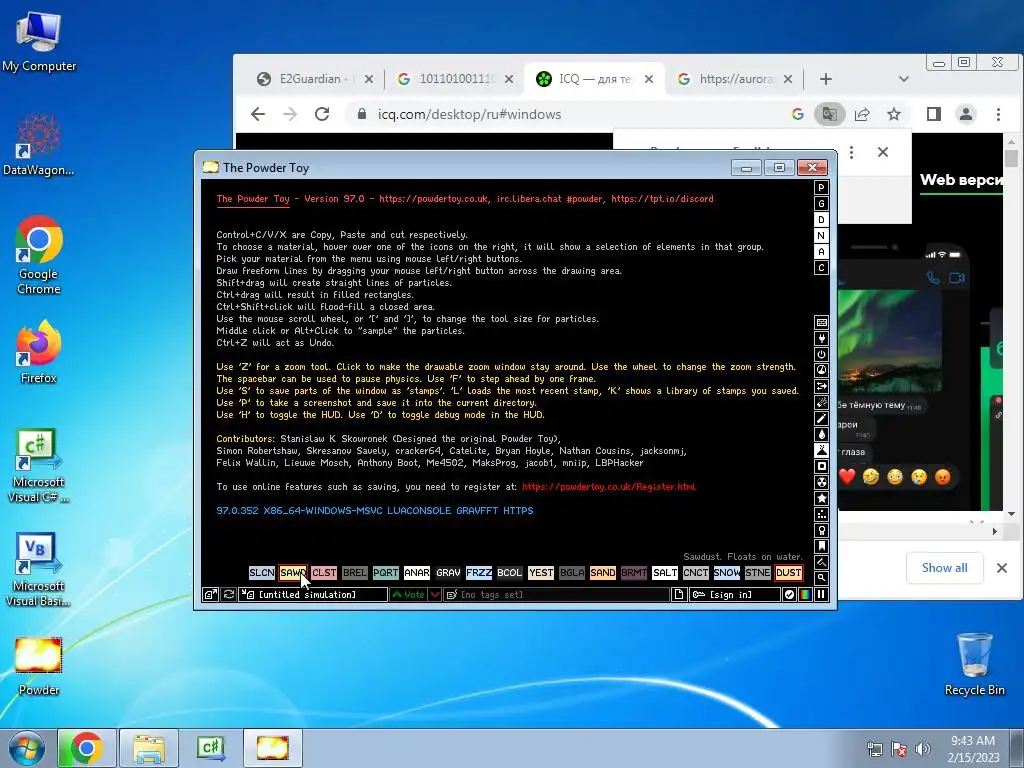Open the Walls element menu
The image size is (1024, 768).
(x=822, y=323)
